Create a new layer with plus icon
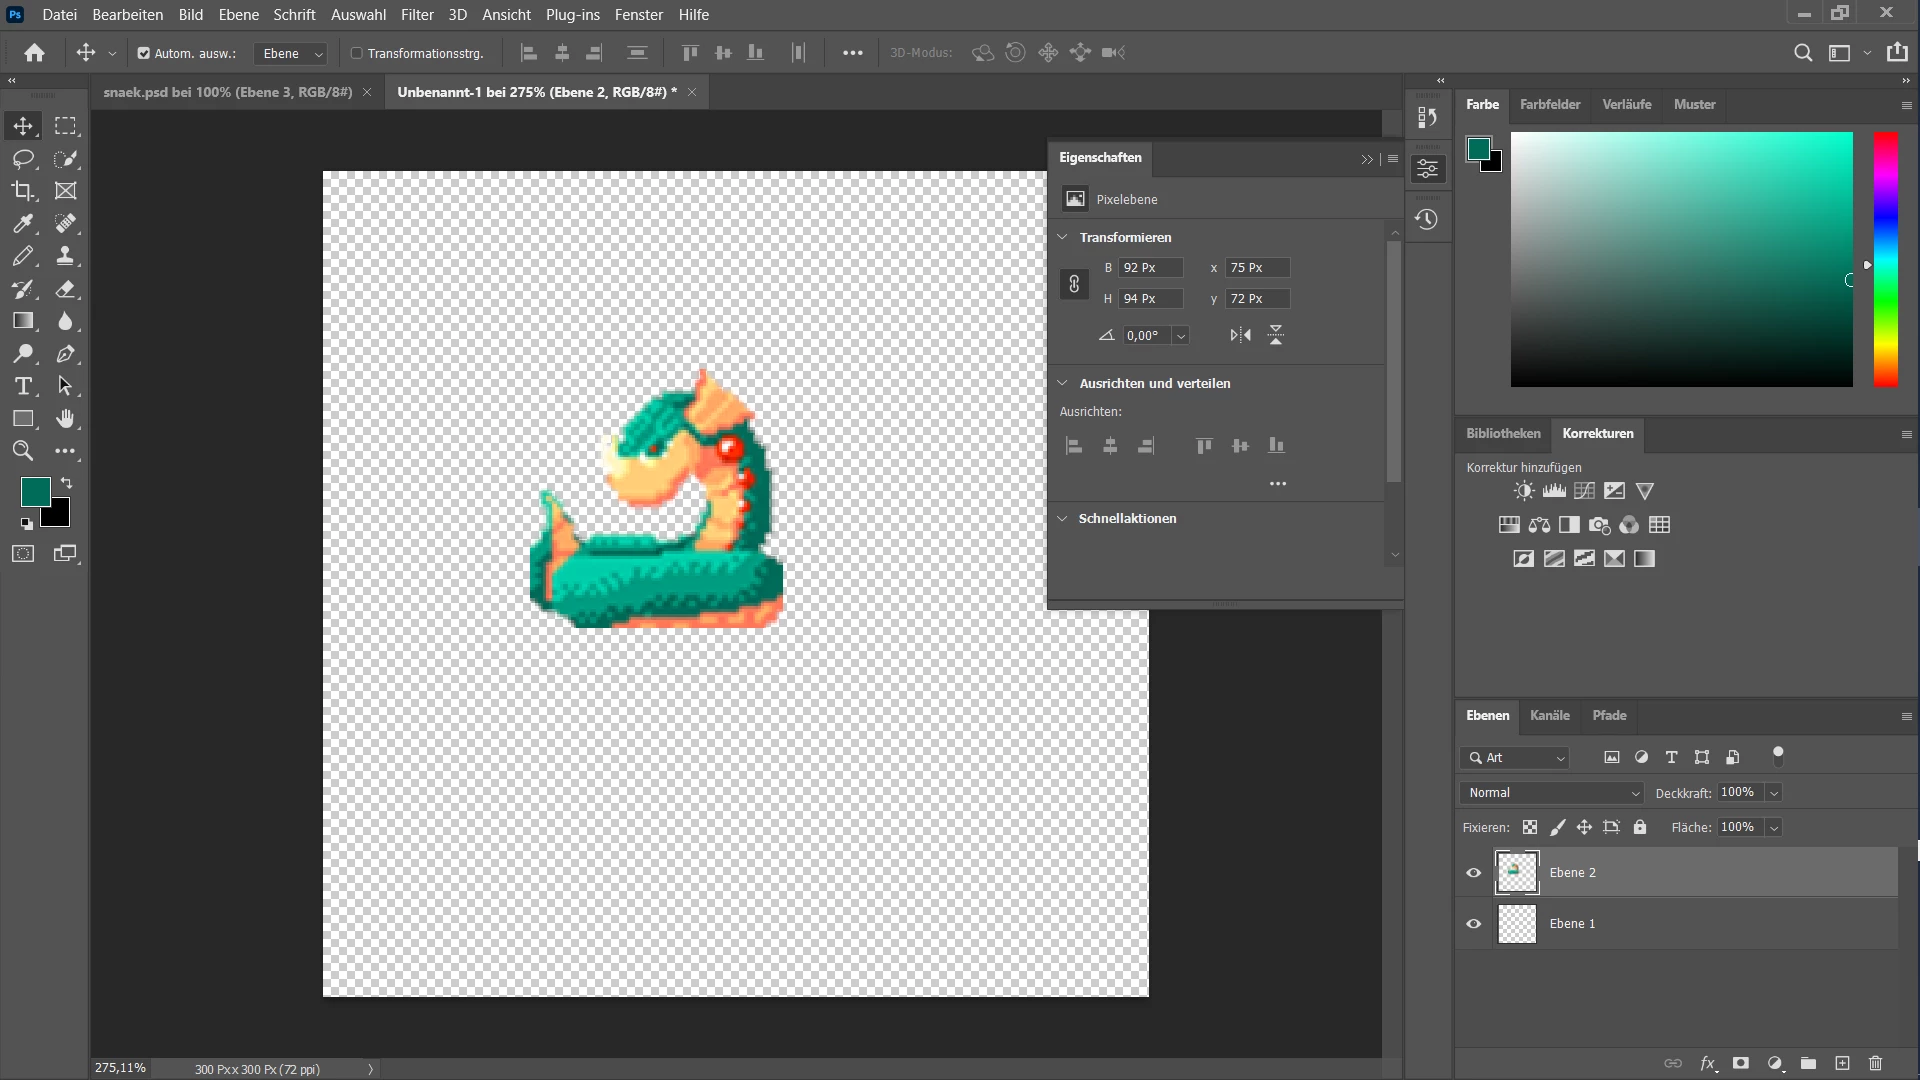 click(1842, 1063)
